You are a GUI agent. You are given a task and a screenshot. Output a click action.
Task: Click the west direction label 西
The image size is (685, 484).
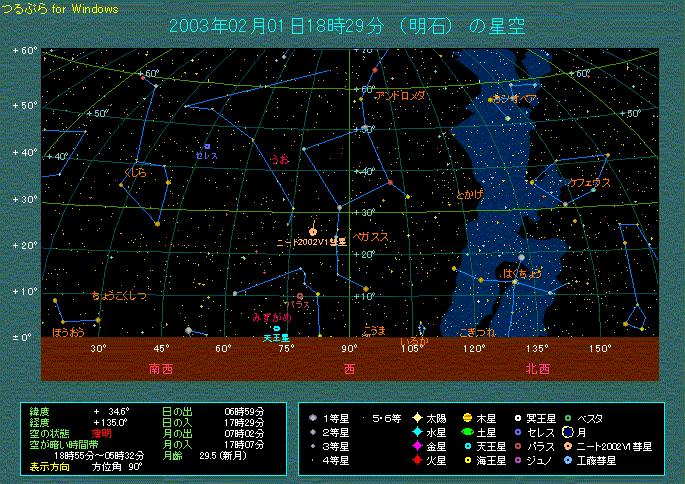tap(349, 368)
